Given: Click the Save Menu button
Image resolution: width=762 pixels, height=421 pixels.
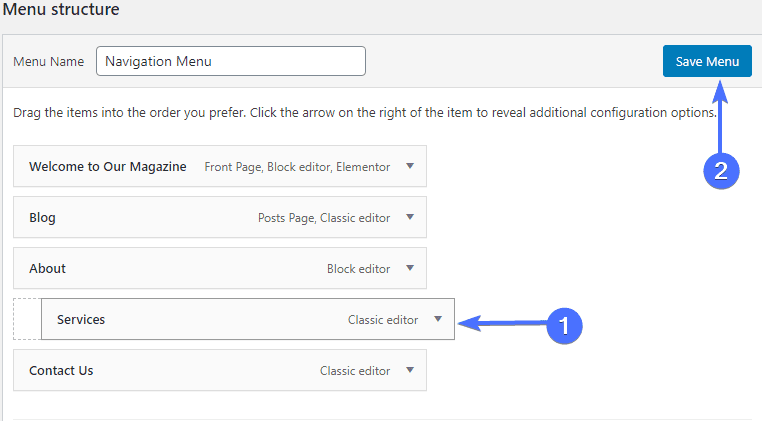Looking at the screenshot, I should click(x=707, y=61).
